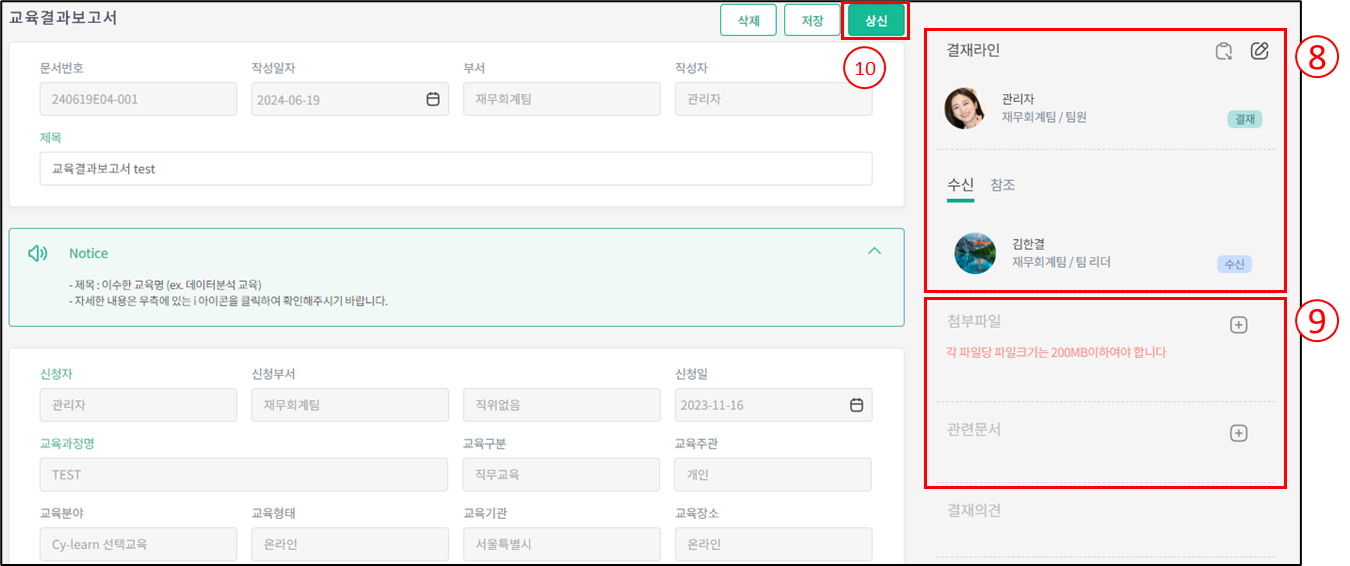
Task: Switch to the 참조 tab
Action: 1003,185
